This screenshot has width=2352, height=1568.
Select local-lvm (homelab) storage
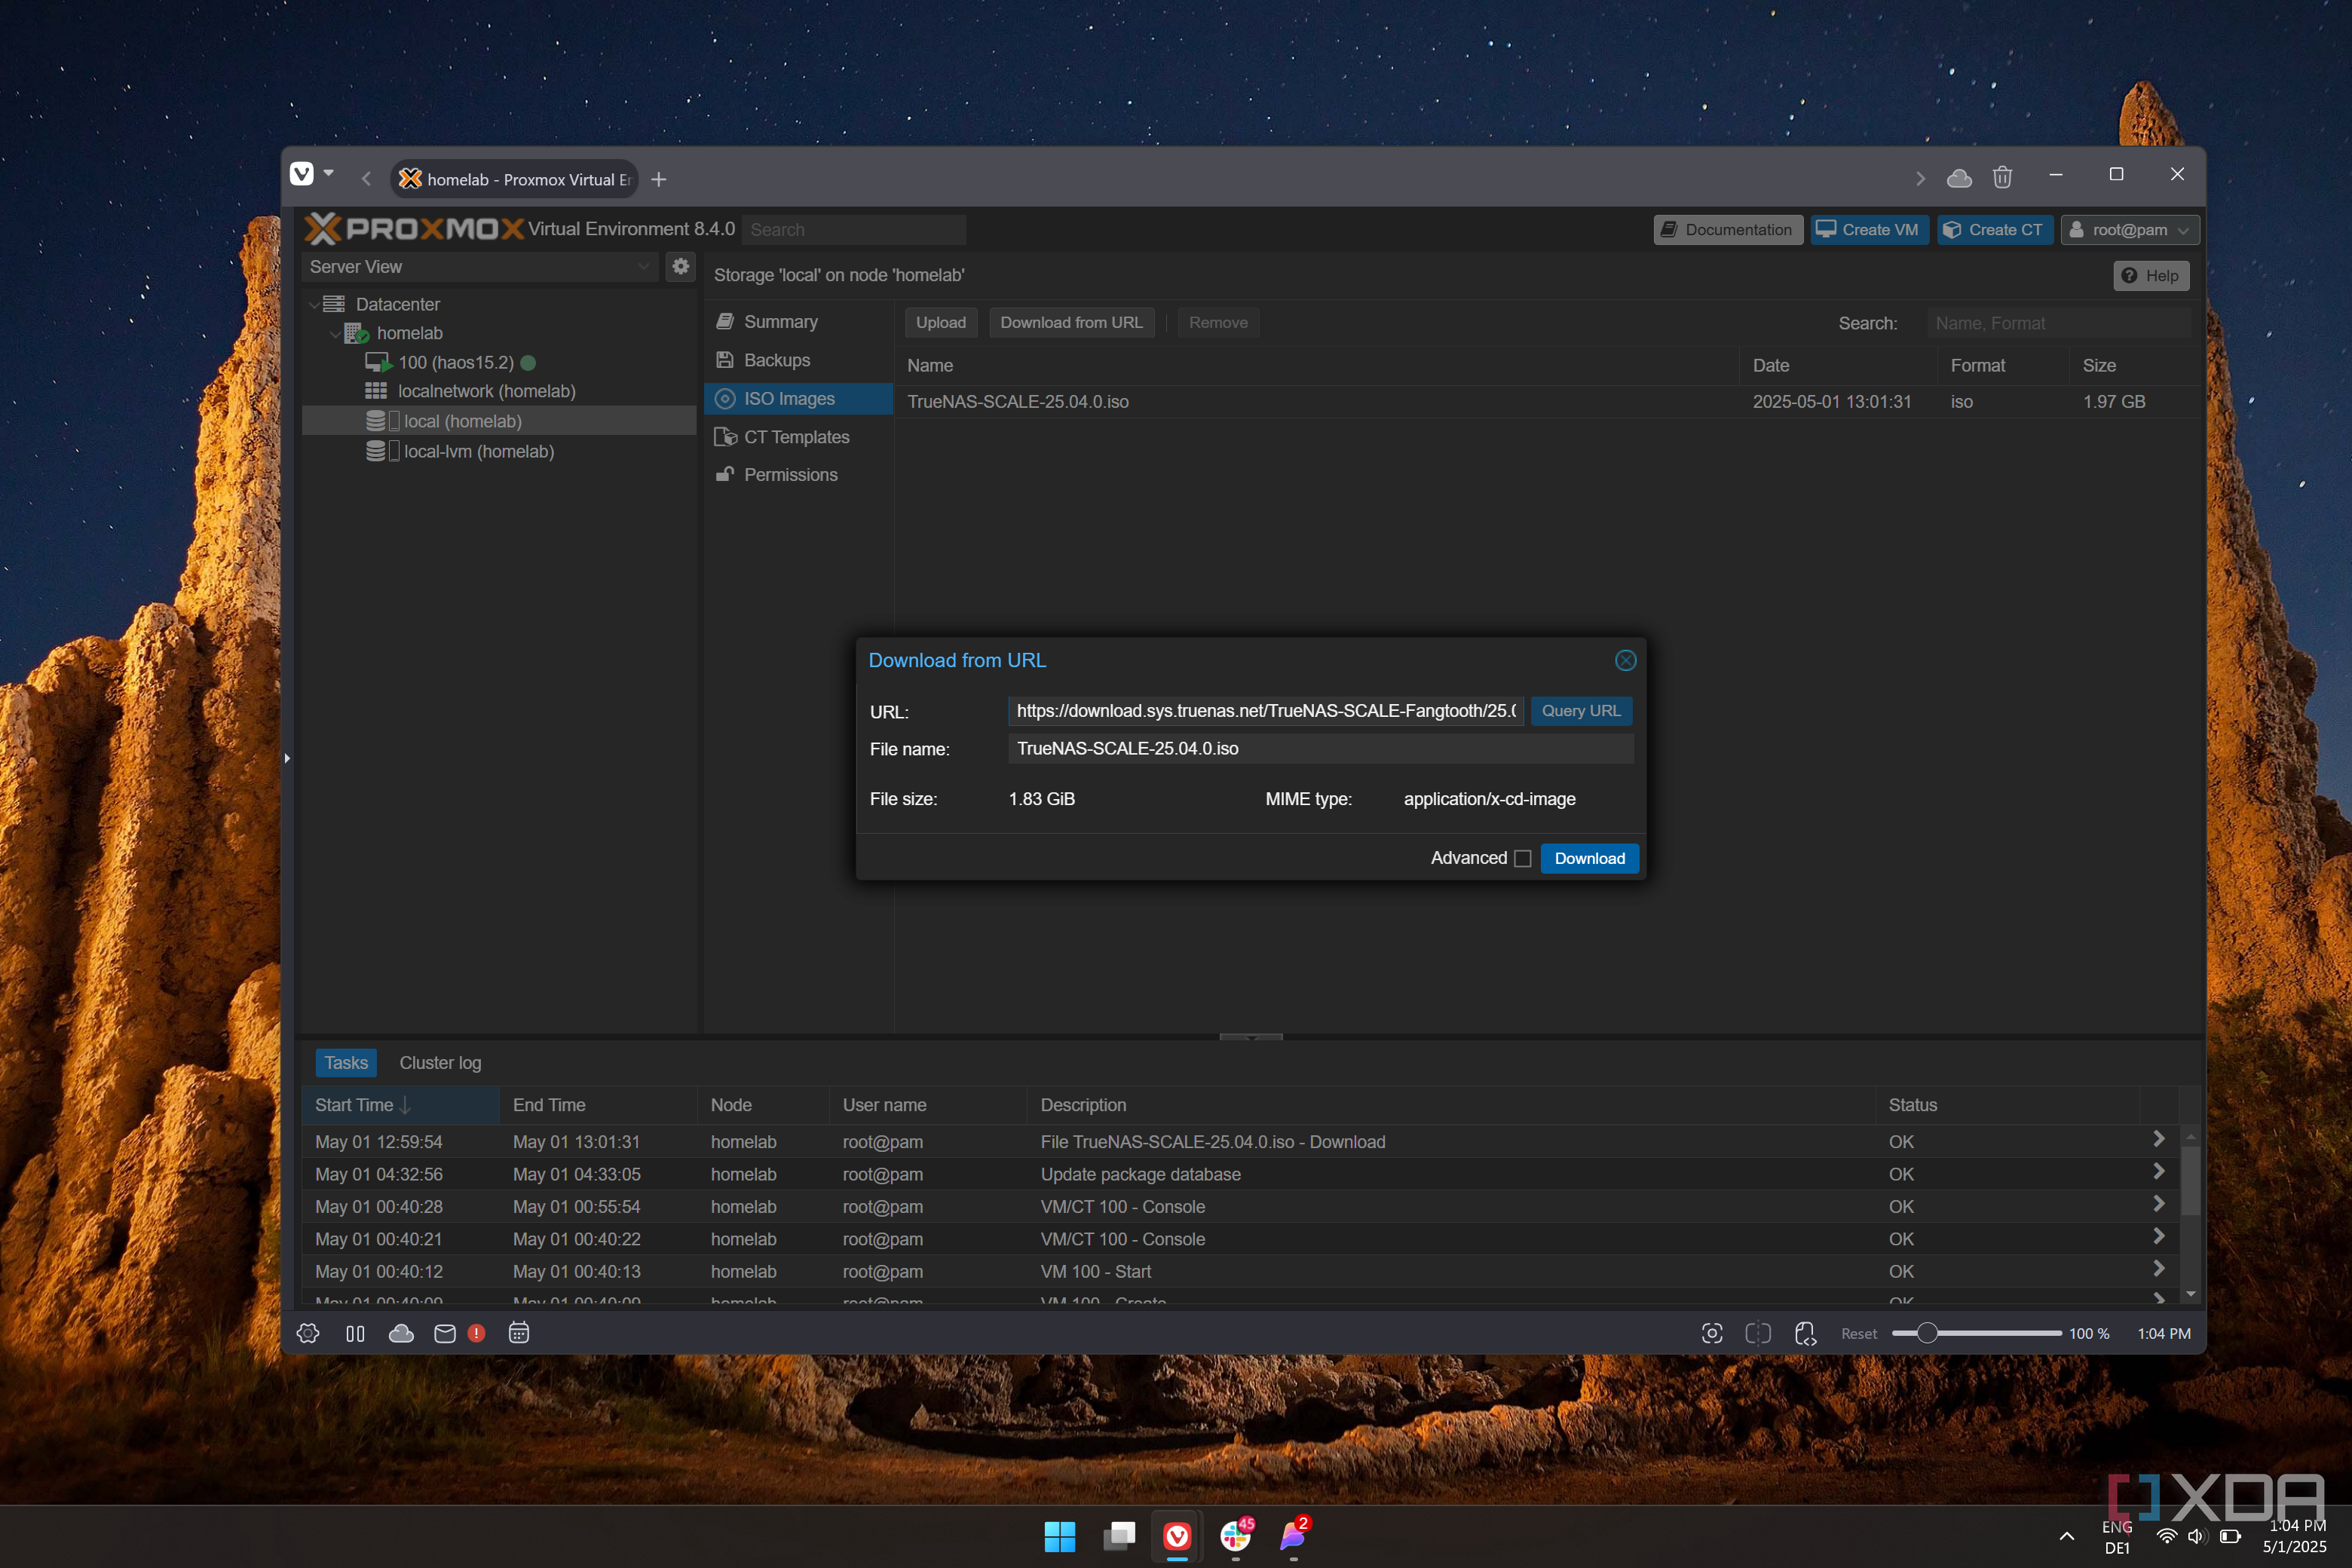(478, 451)
